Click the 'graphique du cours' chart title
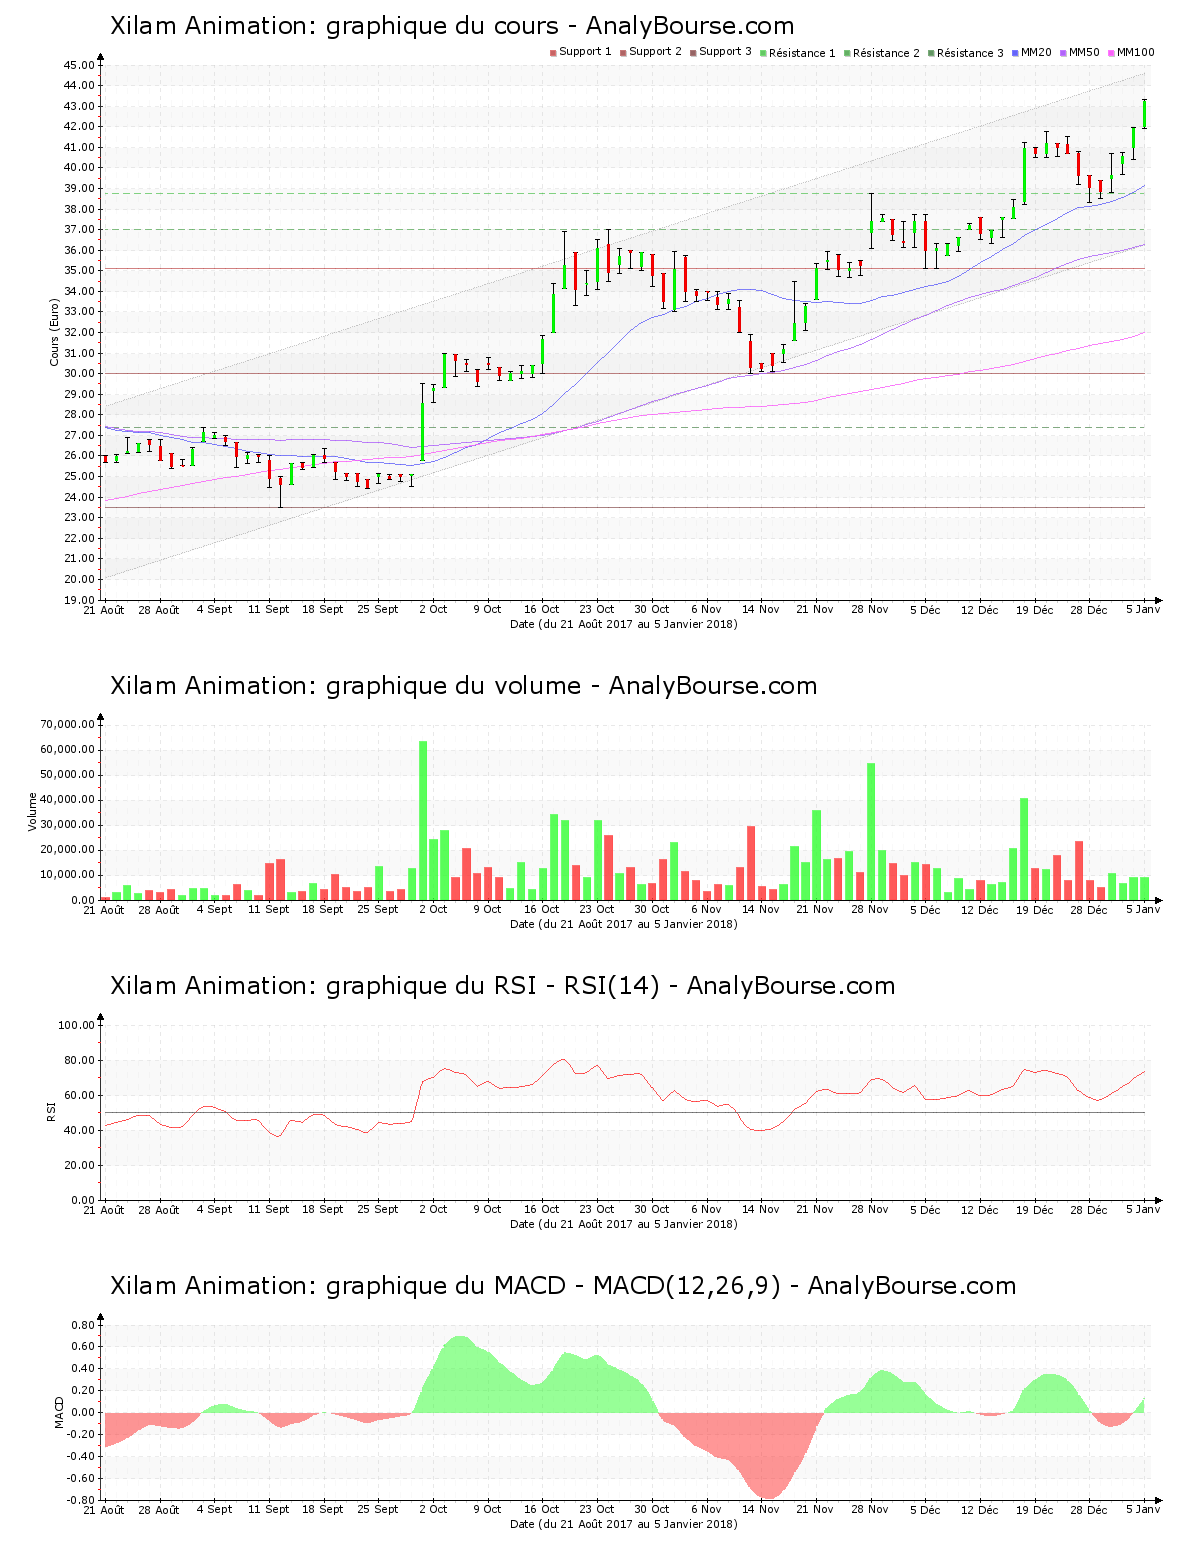The height and width of the screenshot is (1550, 1200). point(452,26)
